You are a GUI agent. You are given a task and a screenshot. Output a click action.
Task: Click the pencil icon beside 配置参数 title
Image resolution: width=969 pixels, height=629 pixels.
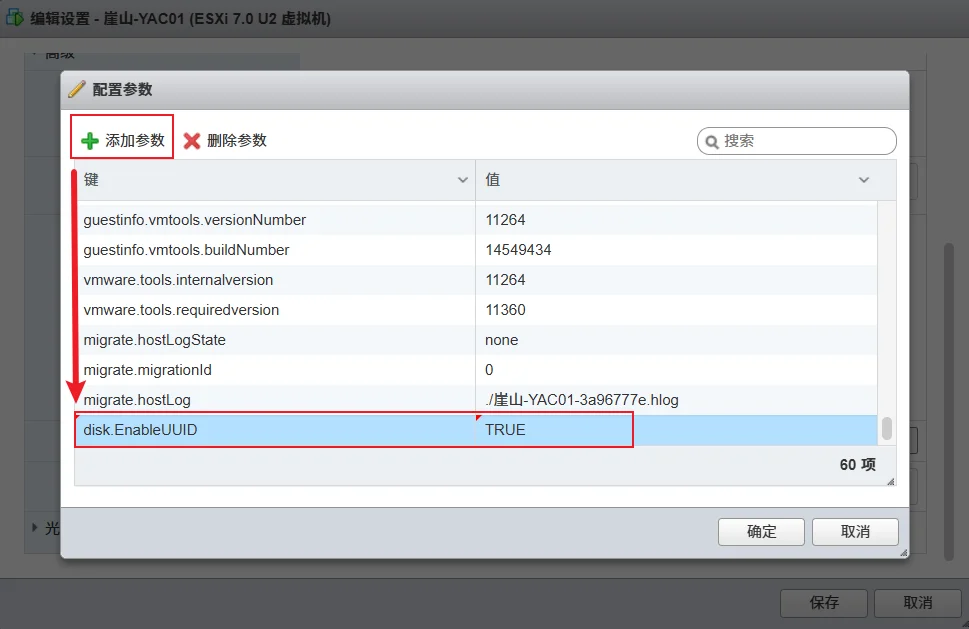(77, 89)
